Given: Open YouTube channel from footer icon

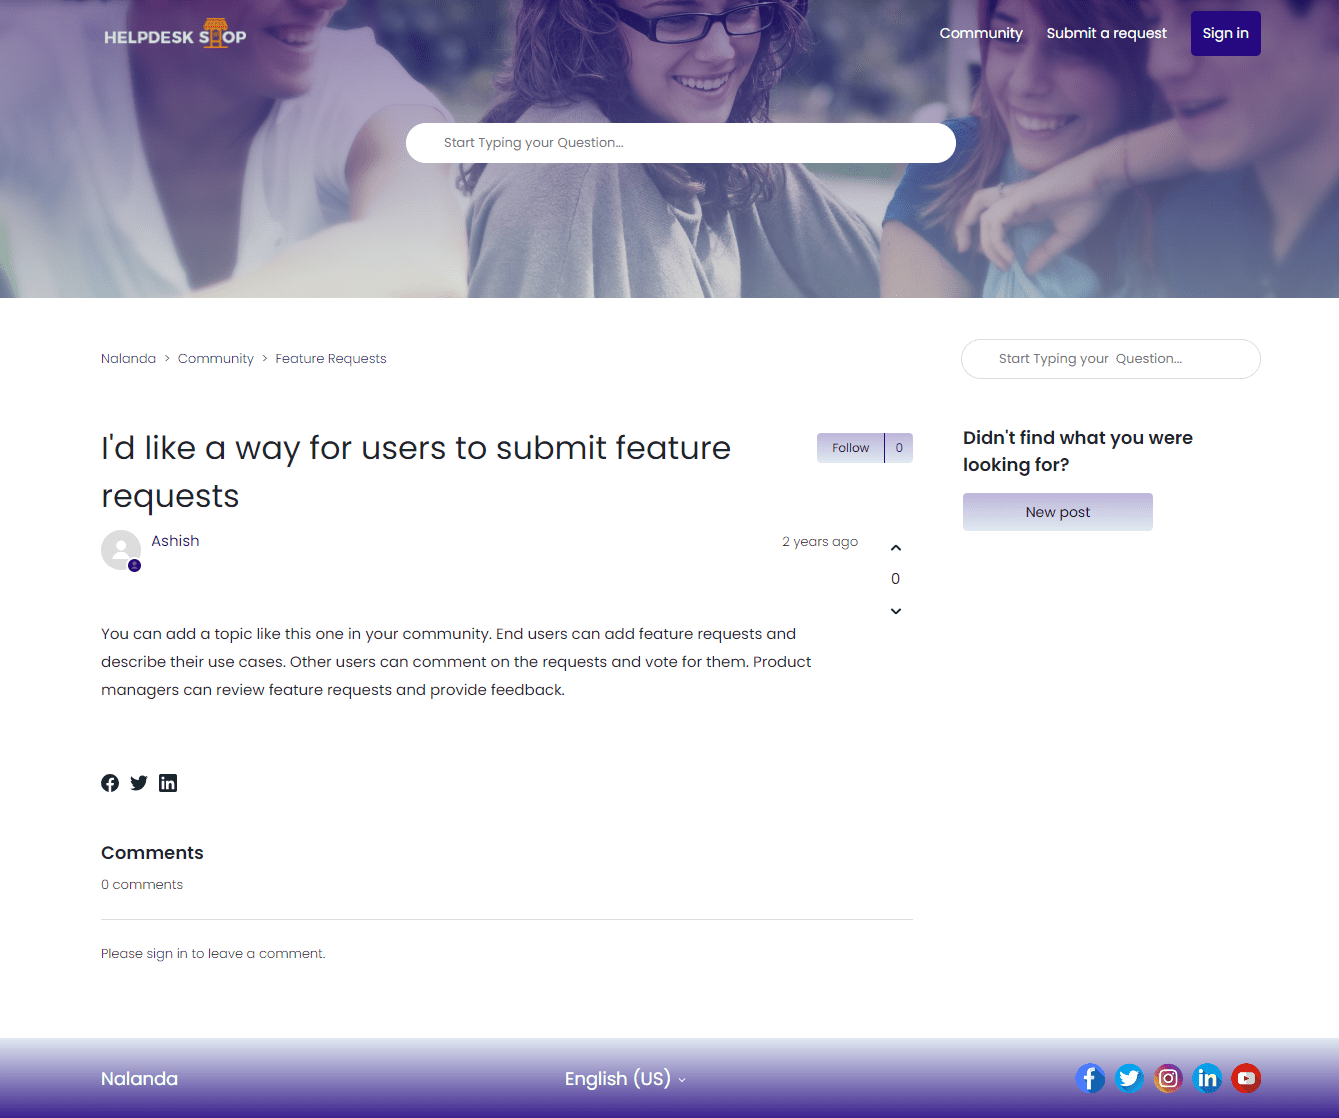Looking at the screenshot, I should [x=1246, y=1078].
